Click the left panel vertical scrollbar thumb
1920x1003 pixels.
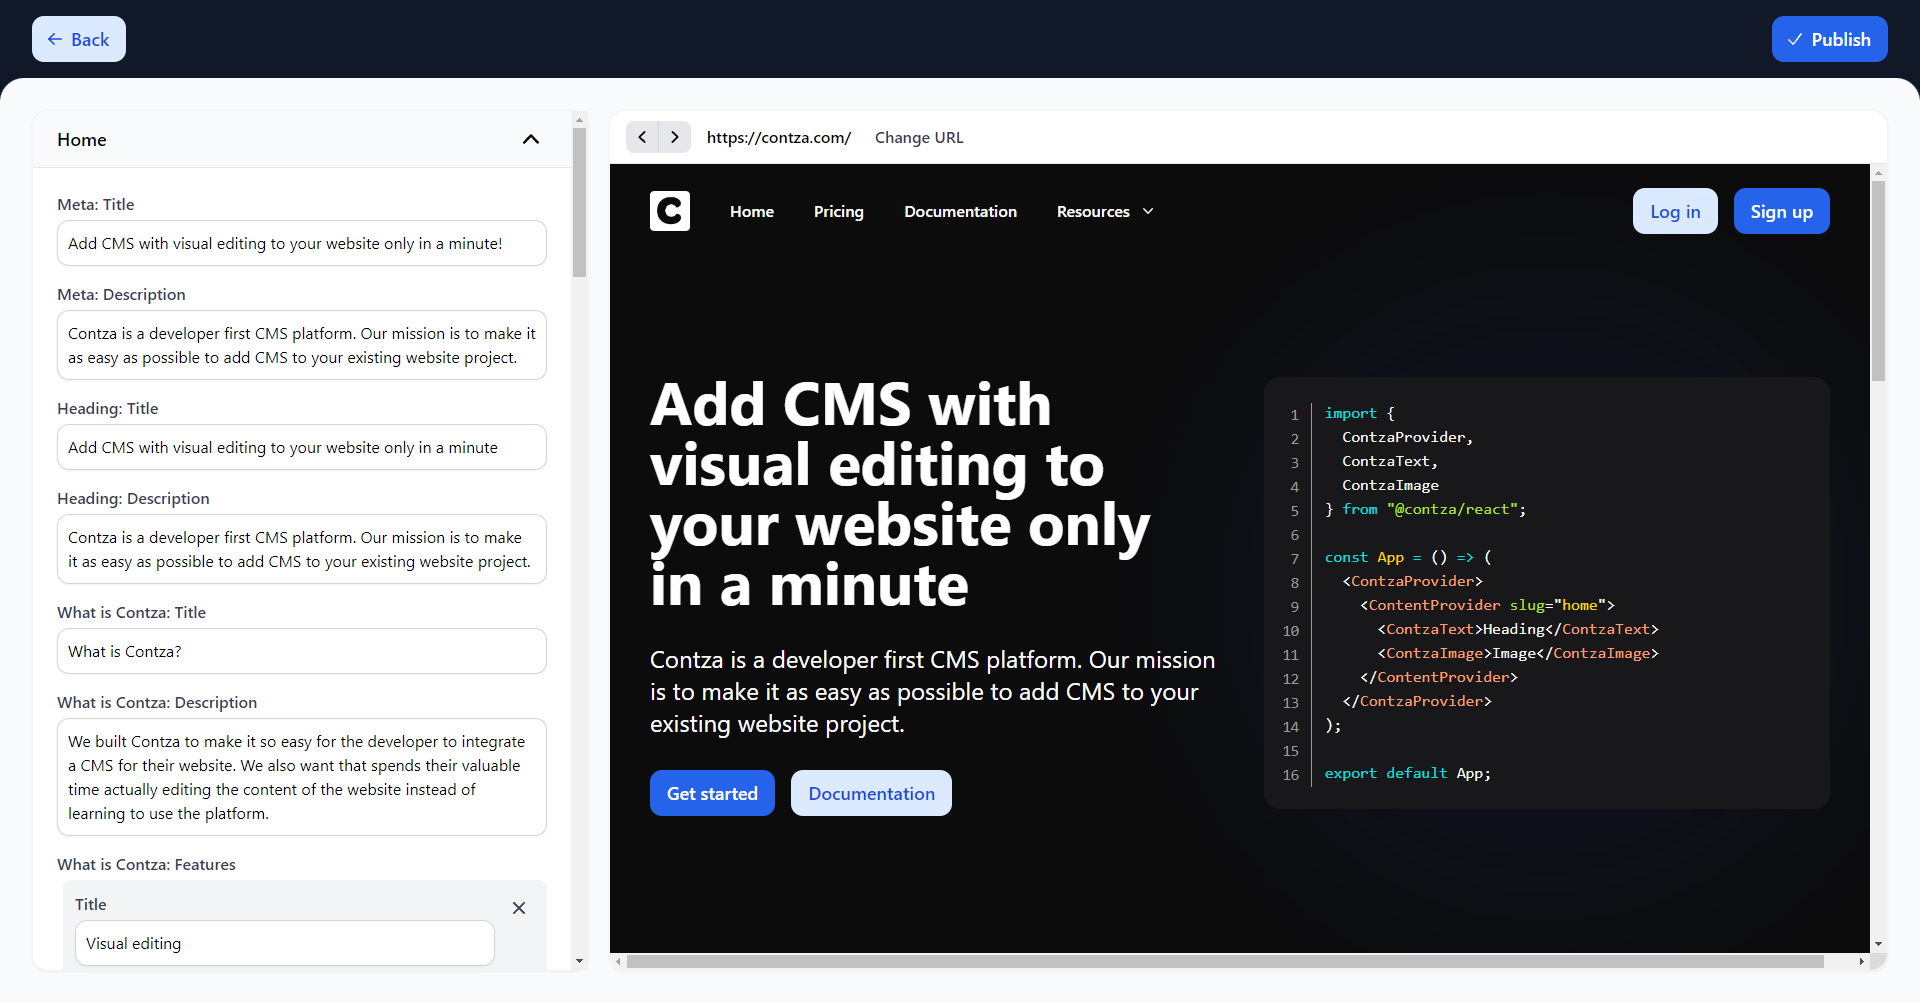579,202
